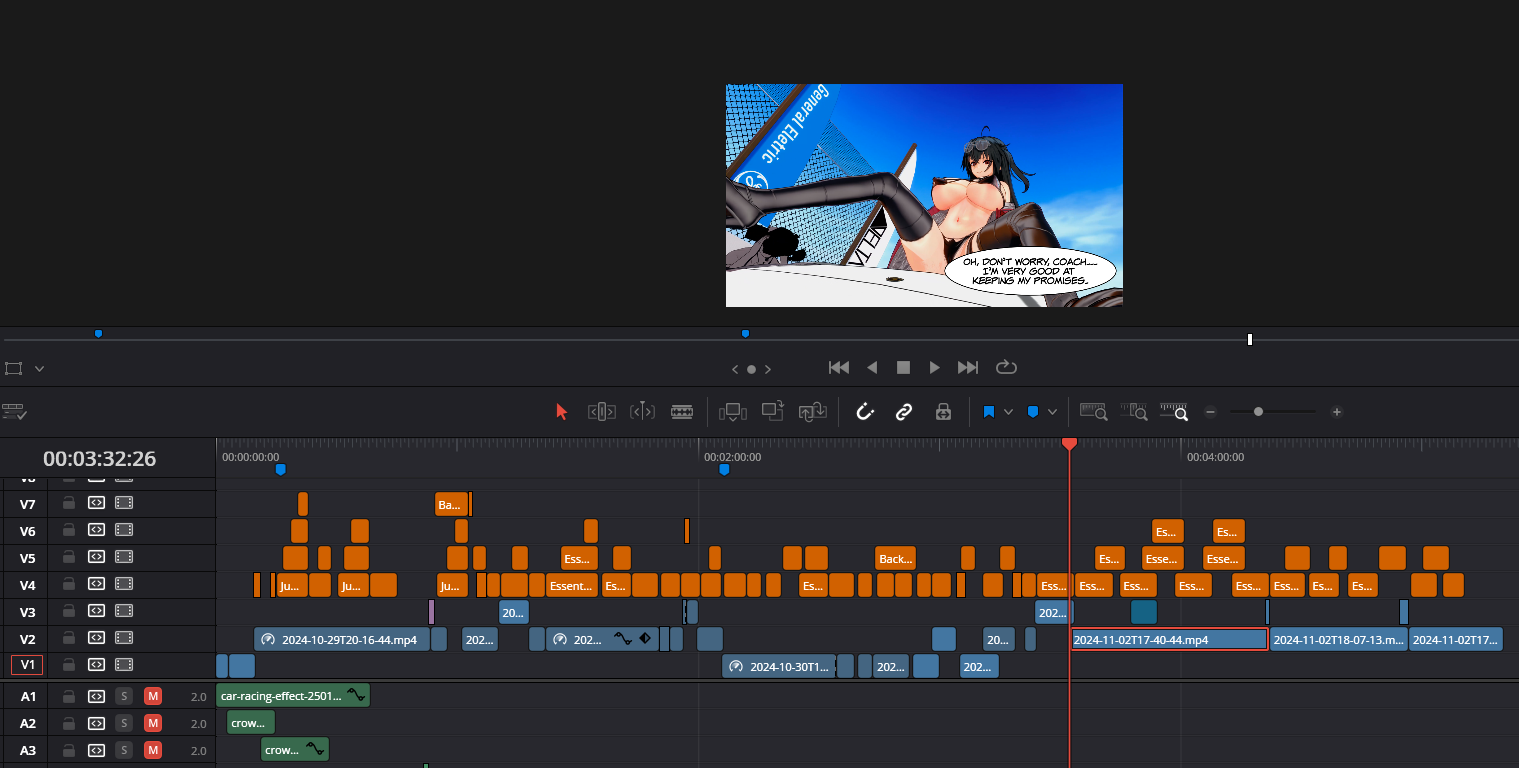Viewport: 1519px width, 768px height.
Task: Disable video track V1 filmstrip icon
Action: (x=124, y=665)
